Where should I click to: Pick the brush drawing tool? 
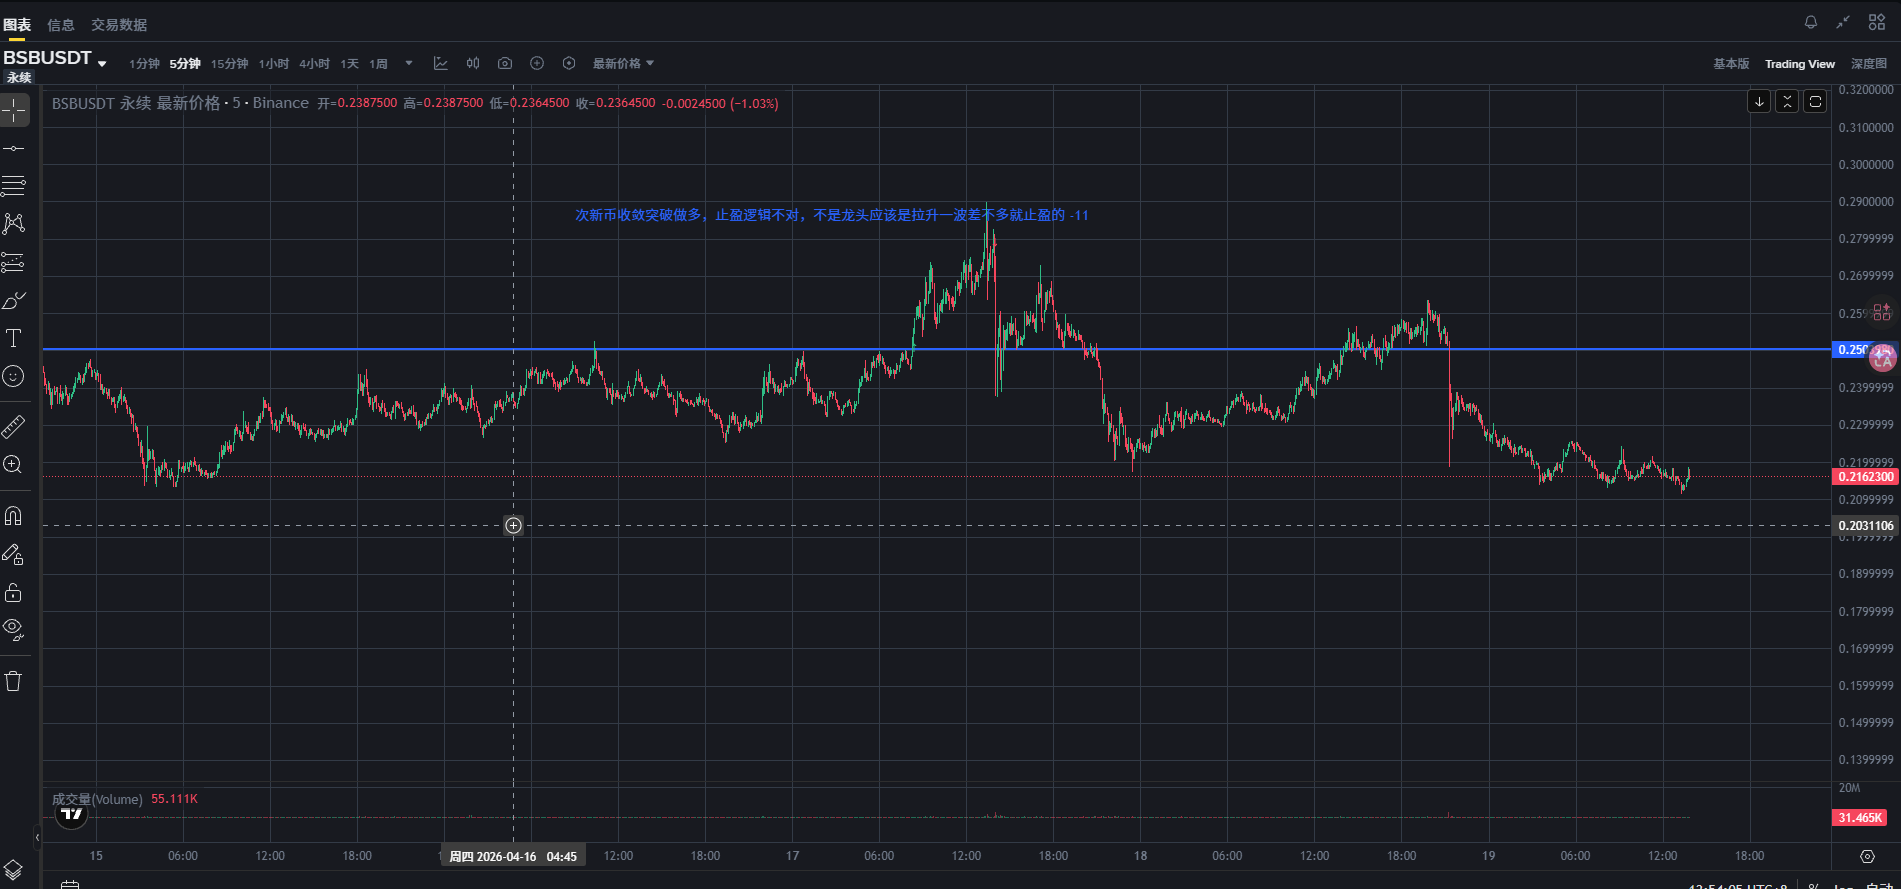tap(14, 300)
